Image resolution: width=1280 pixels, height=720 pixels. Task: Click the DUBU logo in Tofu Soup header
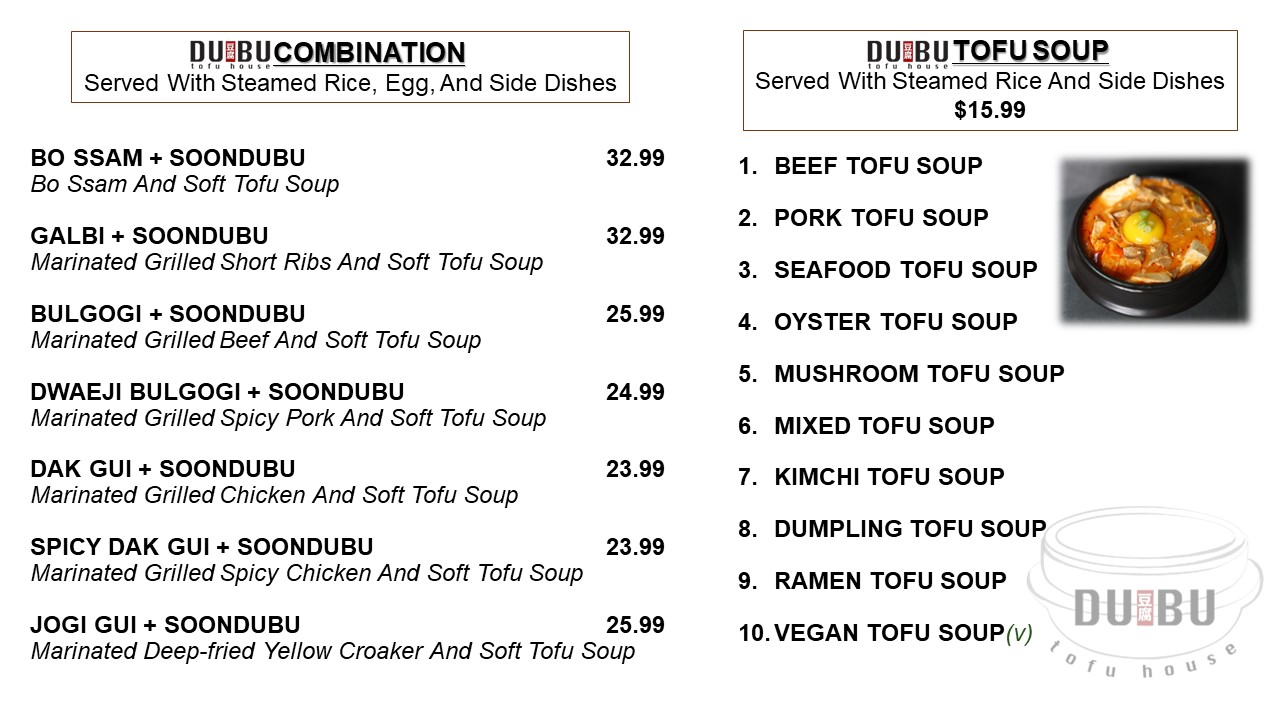coord(907,52)
